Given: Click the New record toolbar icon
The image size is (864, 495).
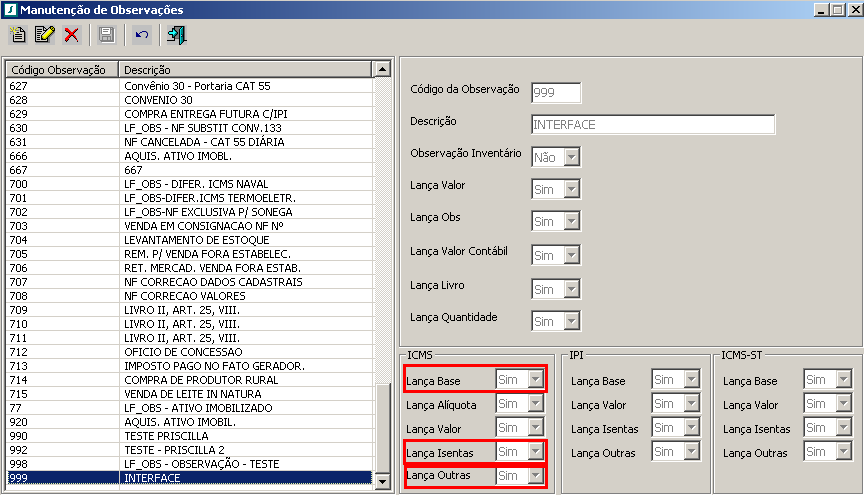Looking at the screenshot, I should click(x=17, y=35).
